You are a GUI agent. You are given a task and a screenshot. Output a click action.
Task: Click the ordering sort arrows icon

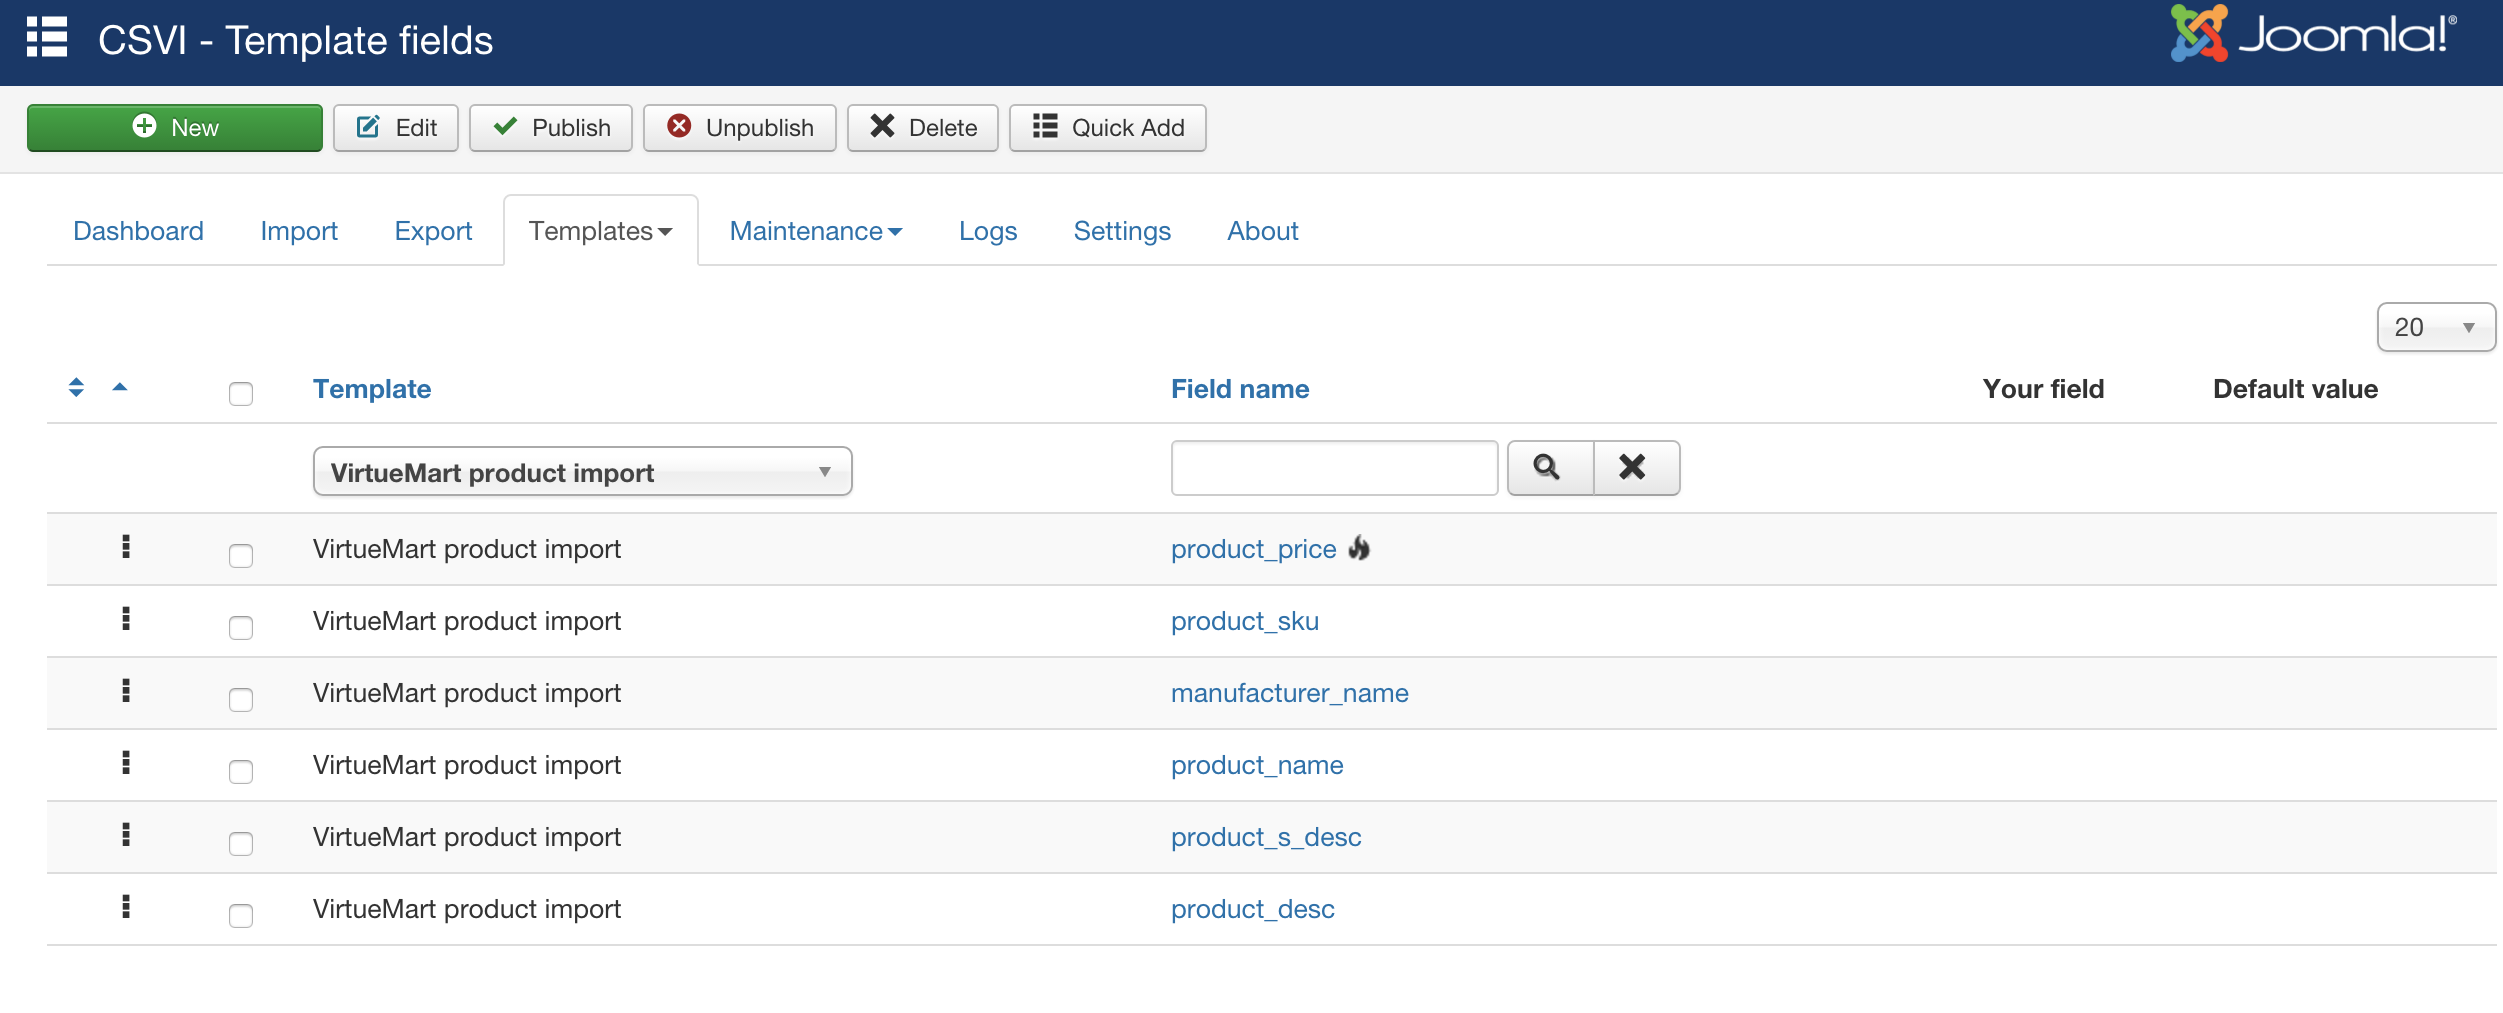pyautogui.click(x=76, y=387)
